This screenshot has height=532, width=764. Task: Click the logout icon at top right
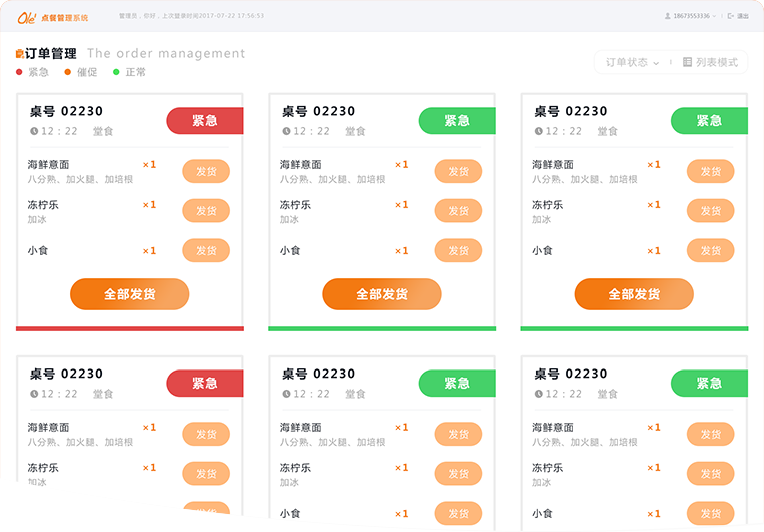coord(732,17)
